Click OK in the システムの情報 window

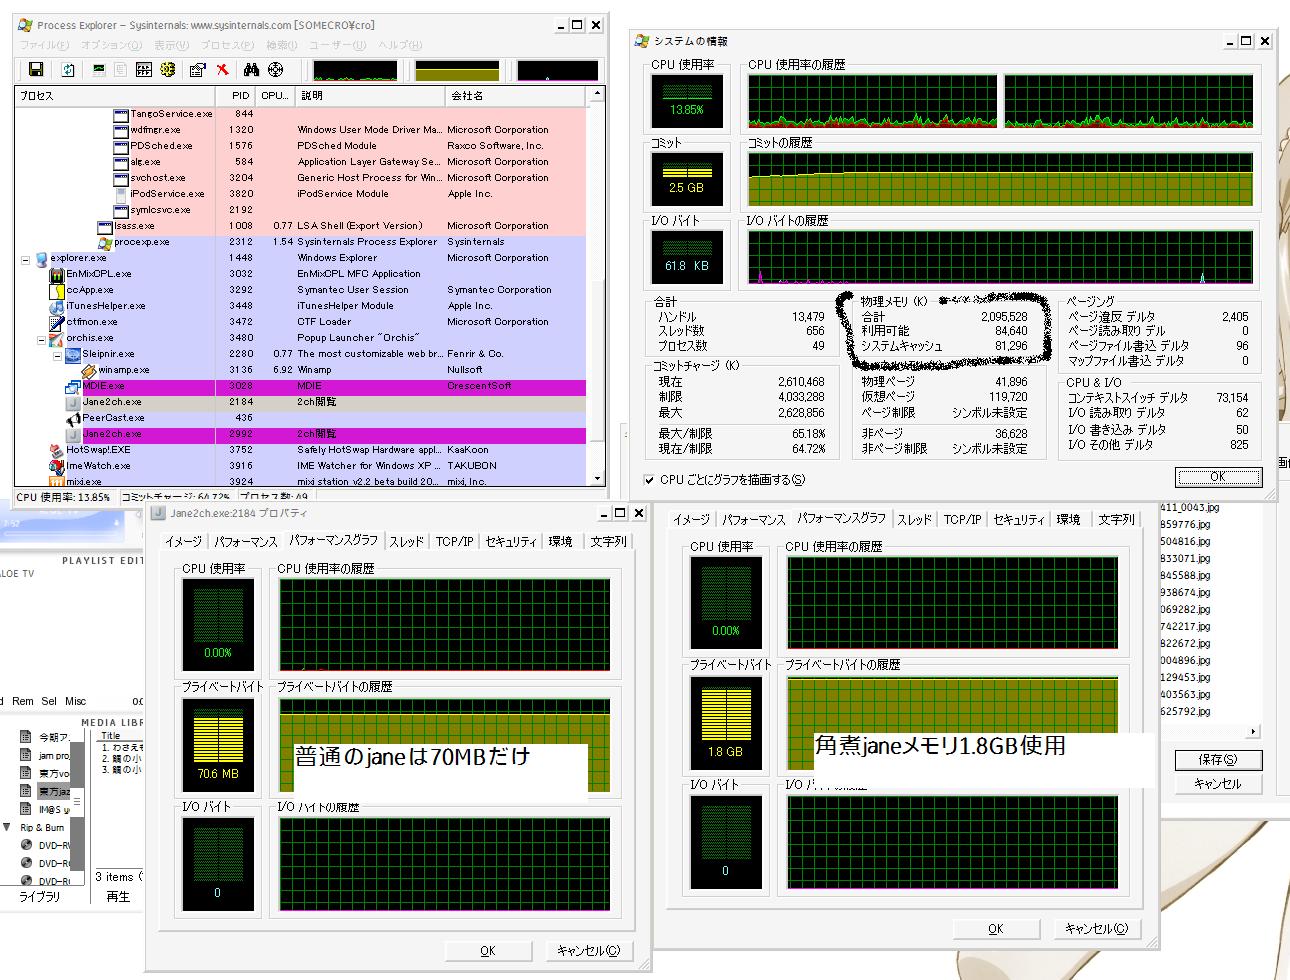(1217, 477)
